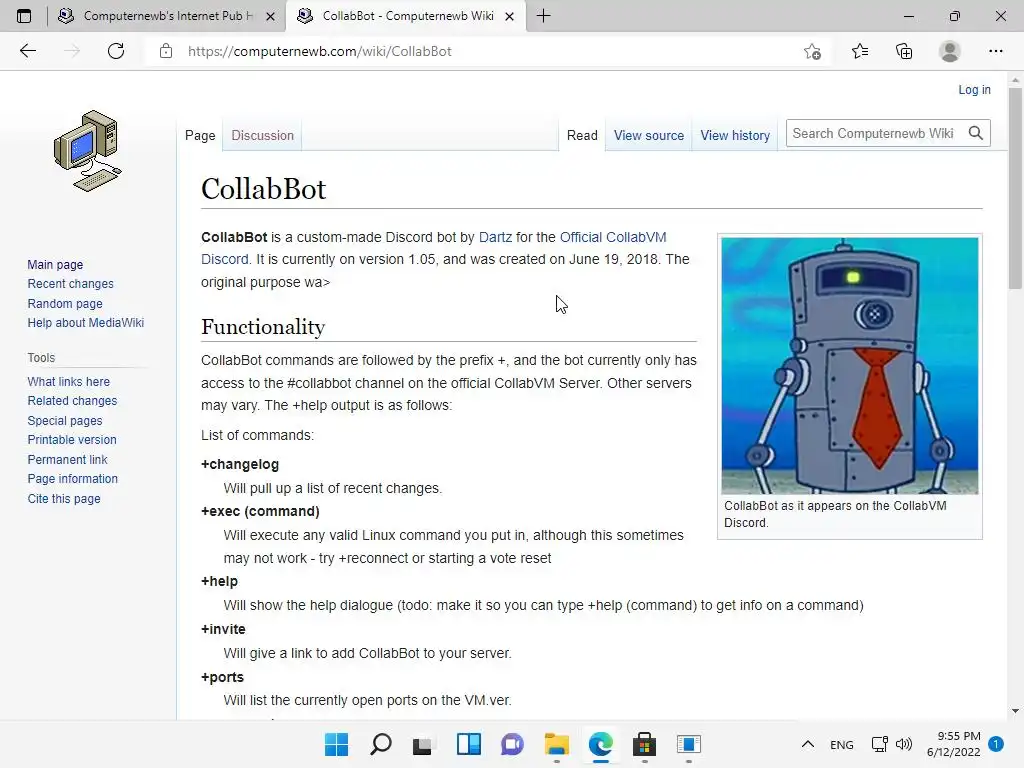Open Page information link
Screen dimensions: 1024x768
pyautogui.click(x=72, y=479)
